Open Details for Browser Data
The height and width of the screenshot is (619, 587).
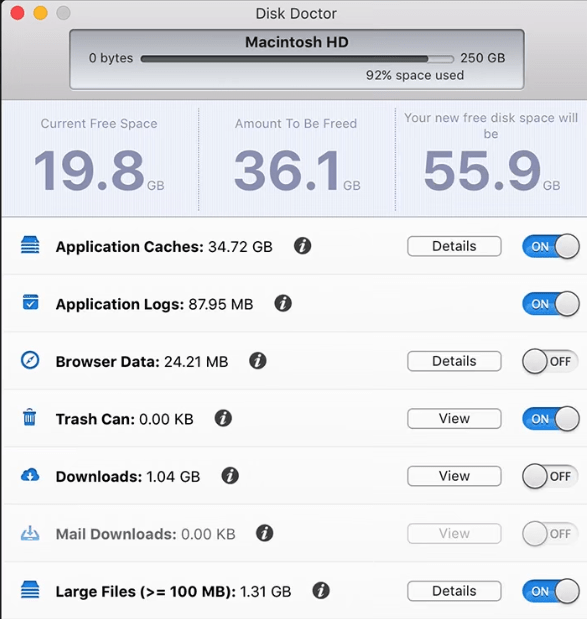click(x=454, y=361)
